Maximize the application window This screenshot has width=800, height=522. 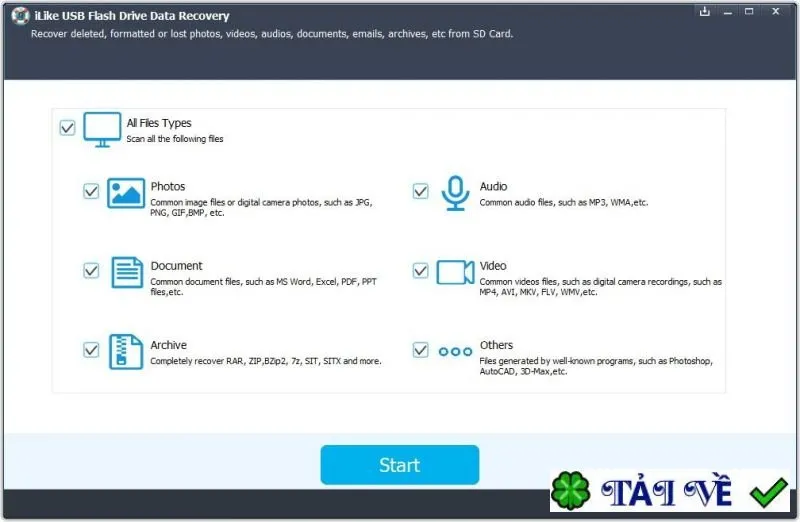(x=749, y=11)
